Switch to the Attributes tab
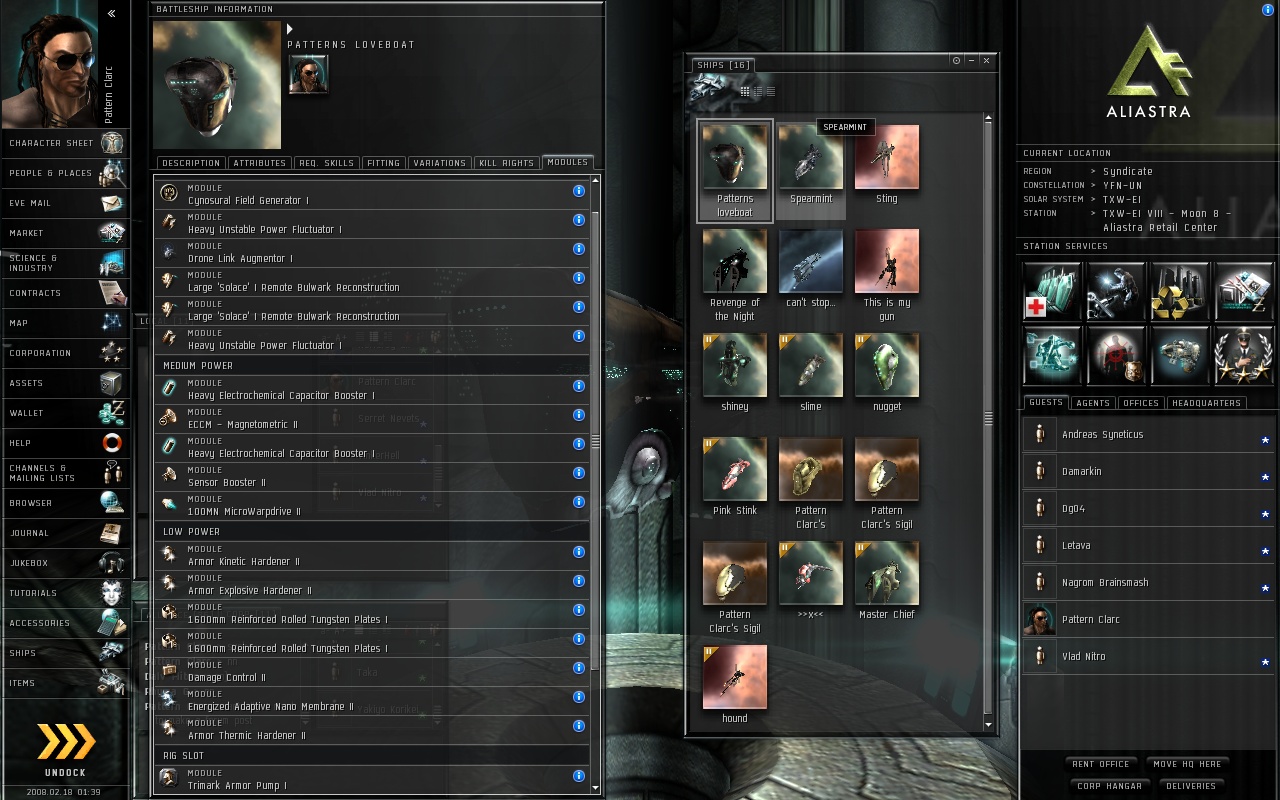 pyautogui.click(x=259, y=163)
